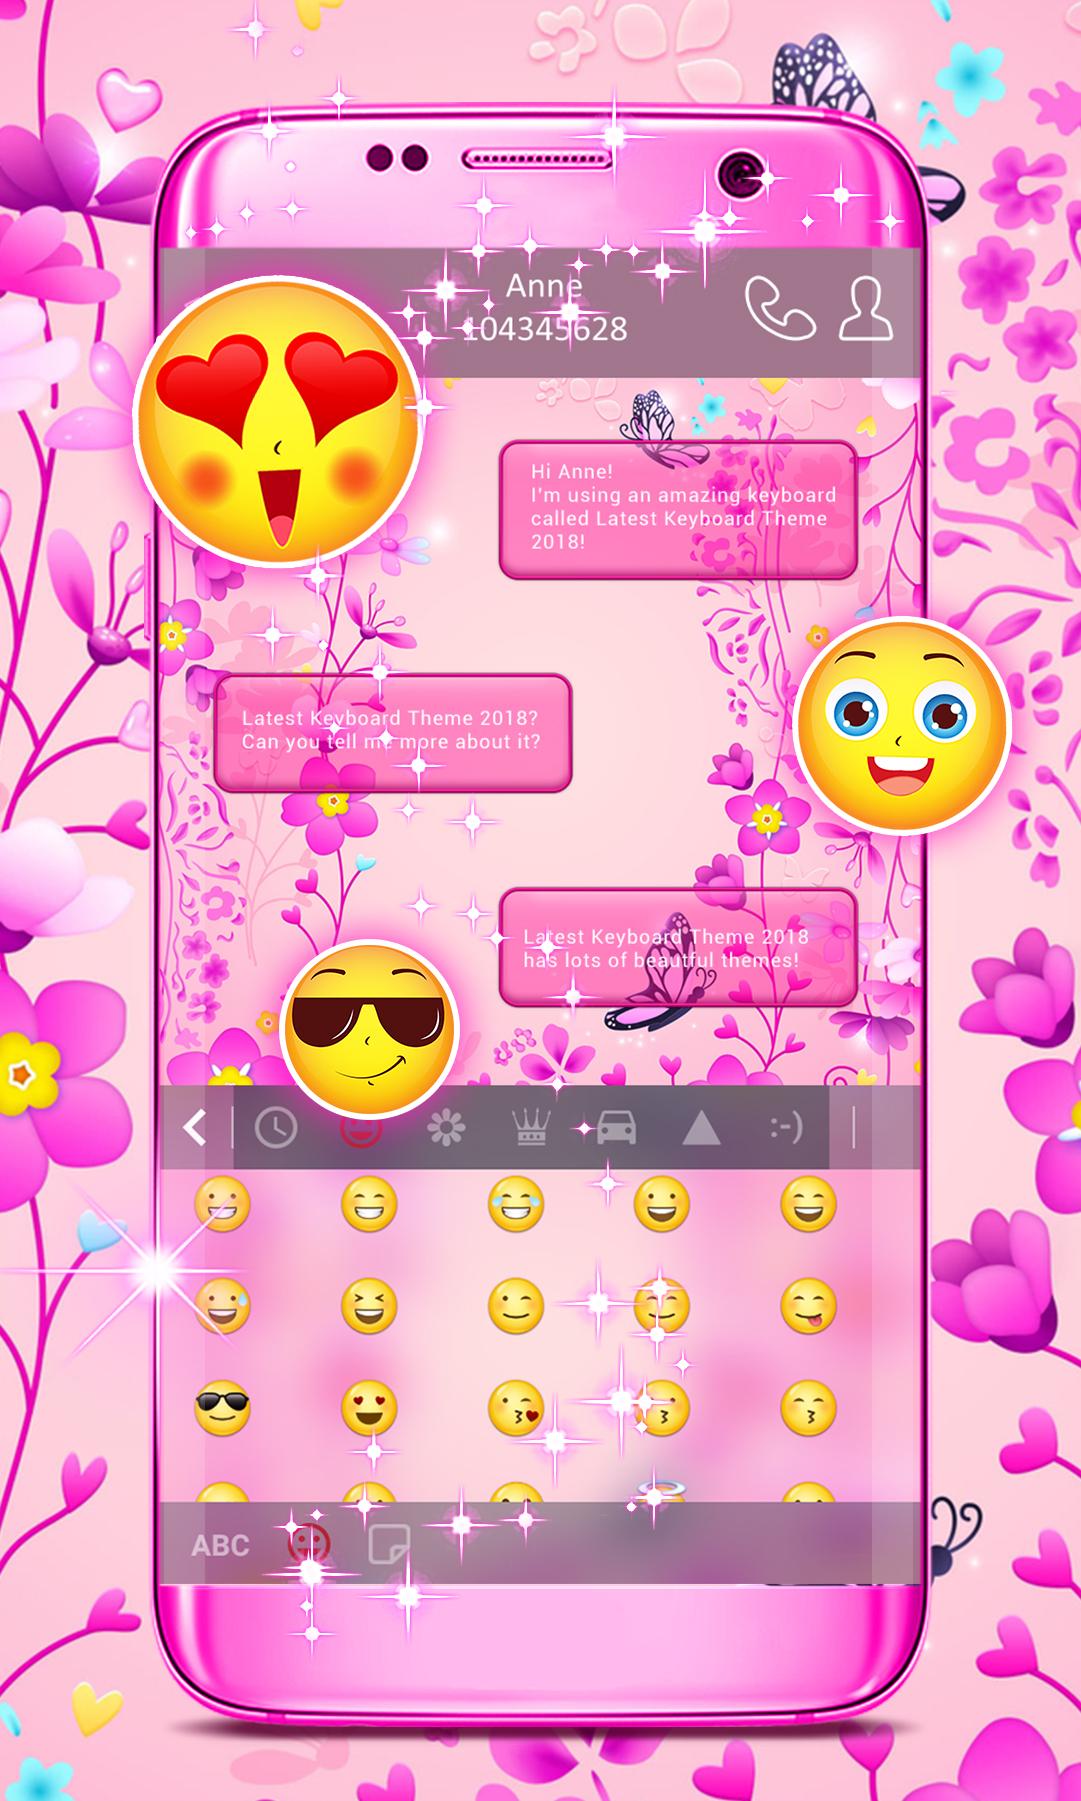Insert the winking face emoji

515,1306
